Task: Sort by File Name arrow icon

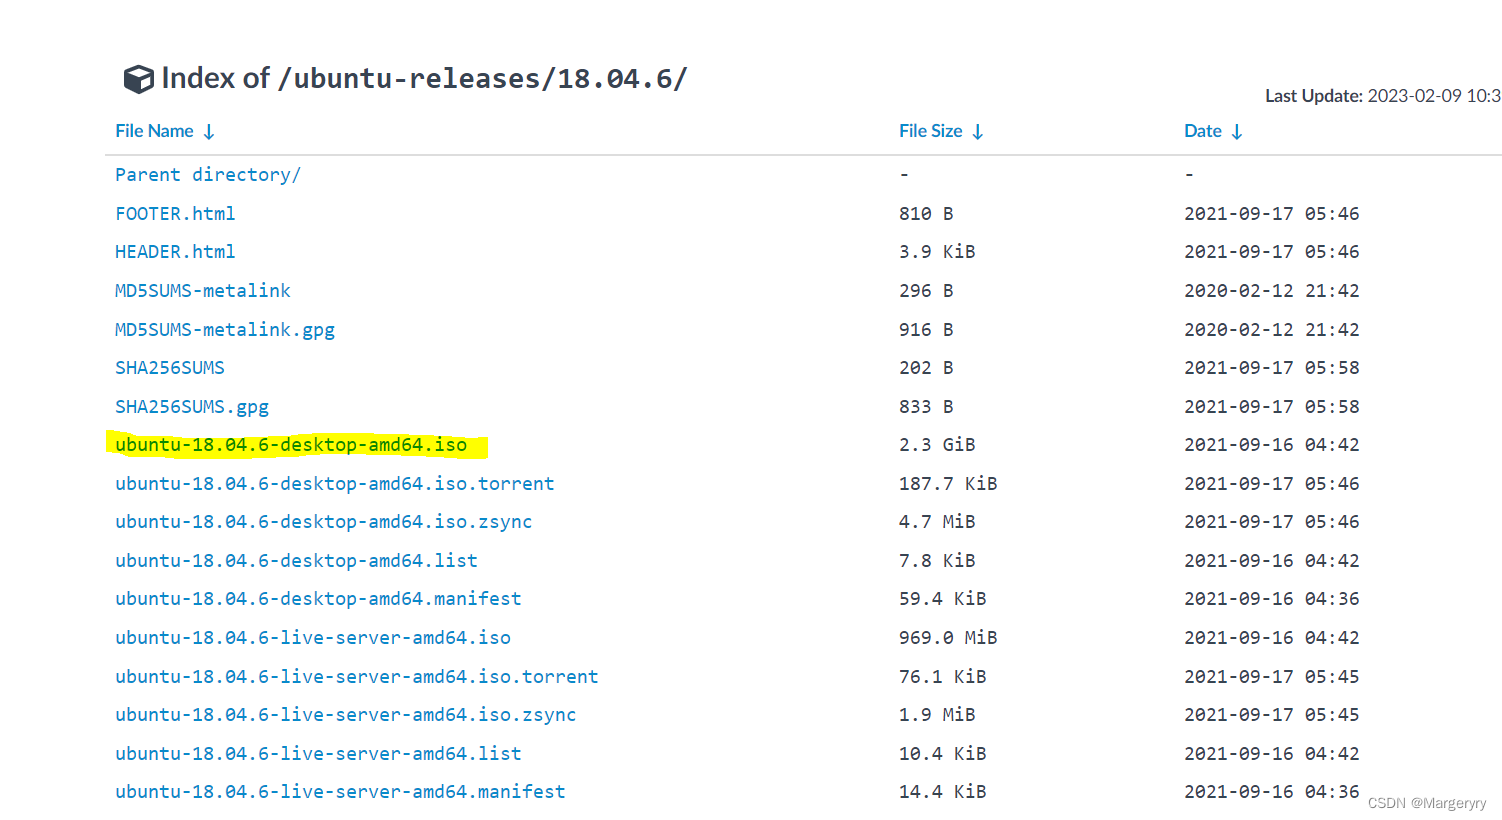Action: 209,132
